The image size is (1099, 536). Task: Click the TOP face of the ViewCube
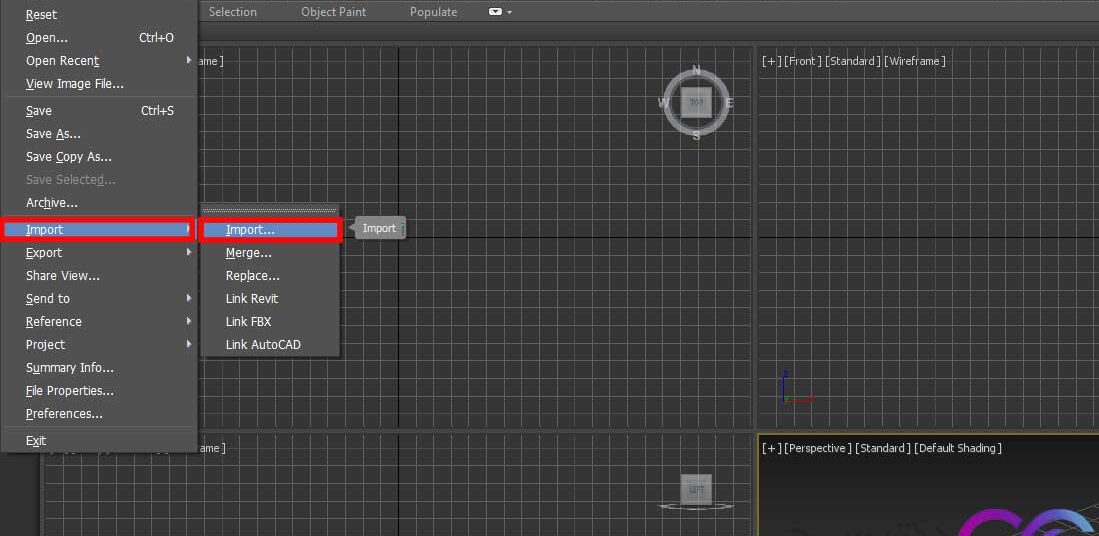point(696,103)
